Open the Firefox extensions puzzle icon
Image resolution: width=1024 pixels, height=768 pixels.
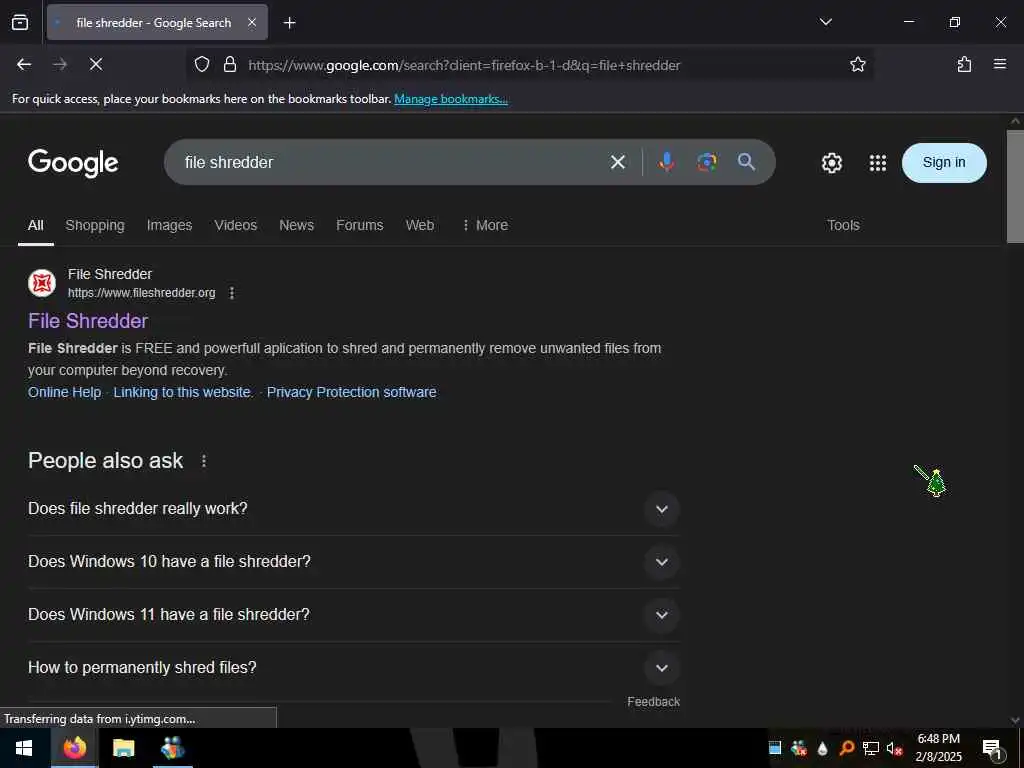click(964, 64)
